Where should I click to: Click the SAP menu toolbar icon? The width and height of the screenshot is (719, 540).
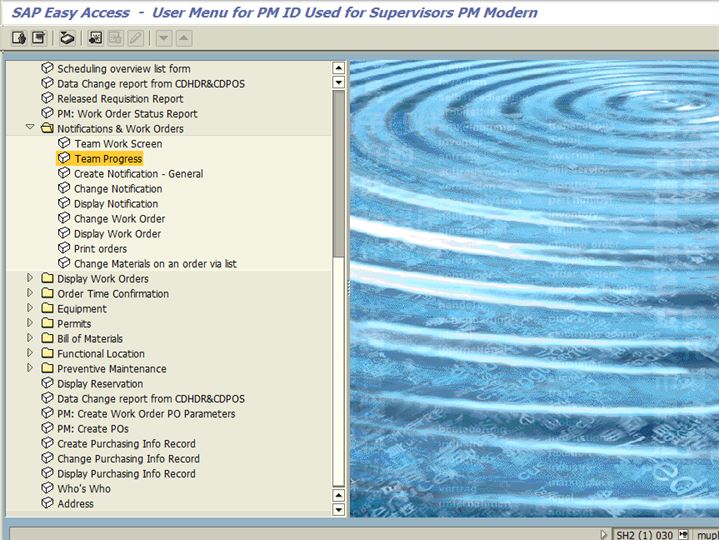38,38
